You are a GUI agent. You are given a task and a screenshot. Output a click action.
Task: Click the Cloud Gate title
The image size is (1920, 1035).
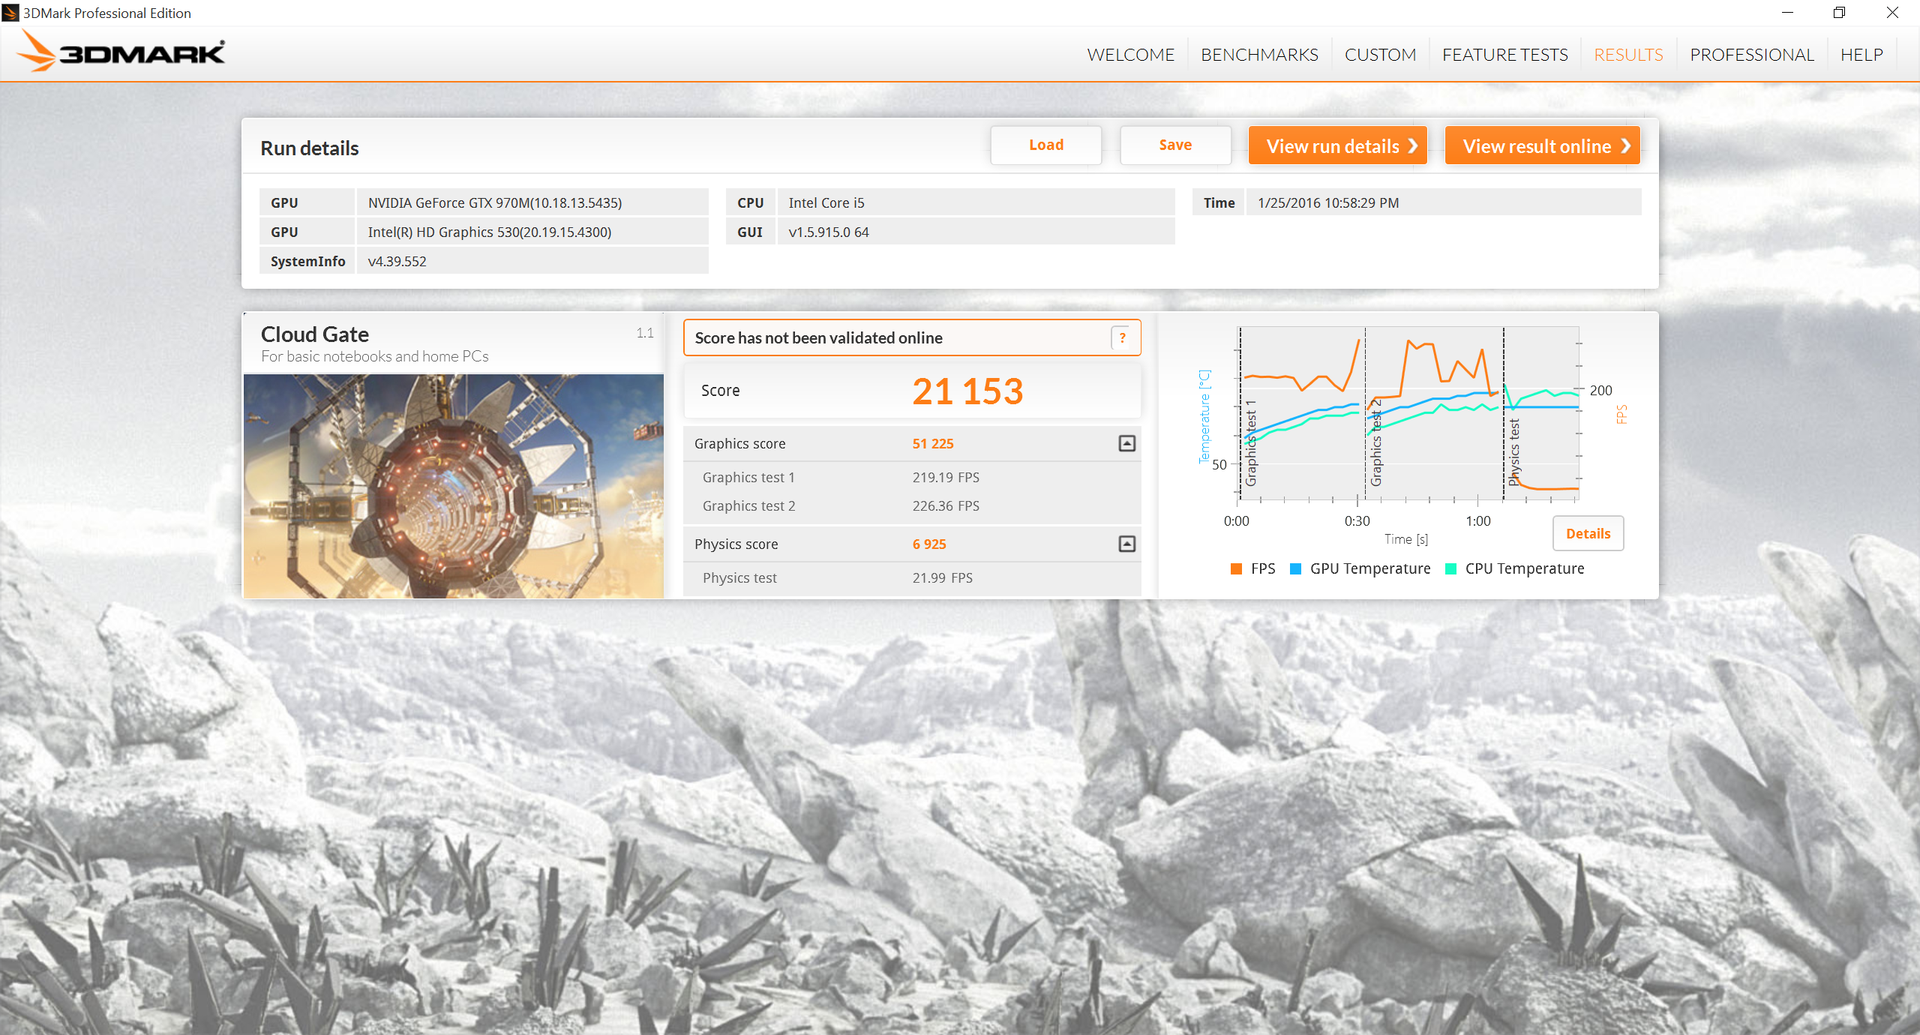(x=315, y=334)
